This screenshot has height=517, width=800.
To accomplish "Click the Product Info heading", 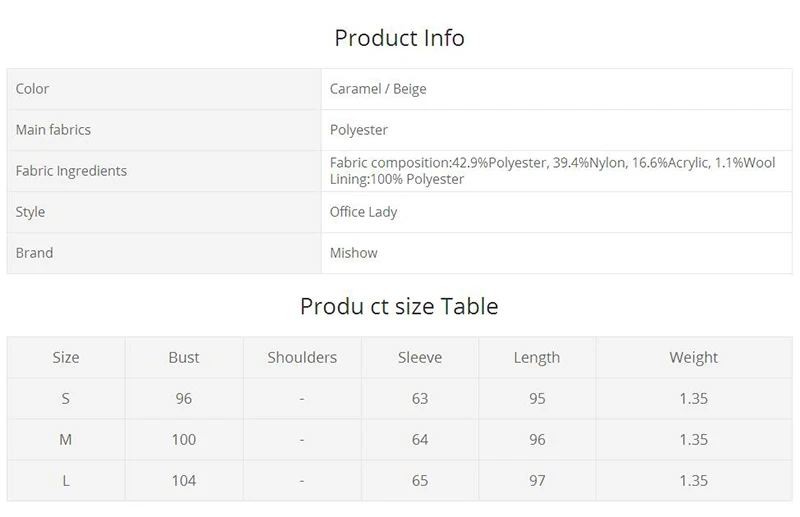I will point(399,38).
